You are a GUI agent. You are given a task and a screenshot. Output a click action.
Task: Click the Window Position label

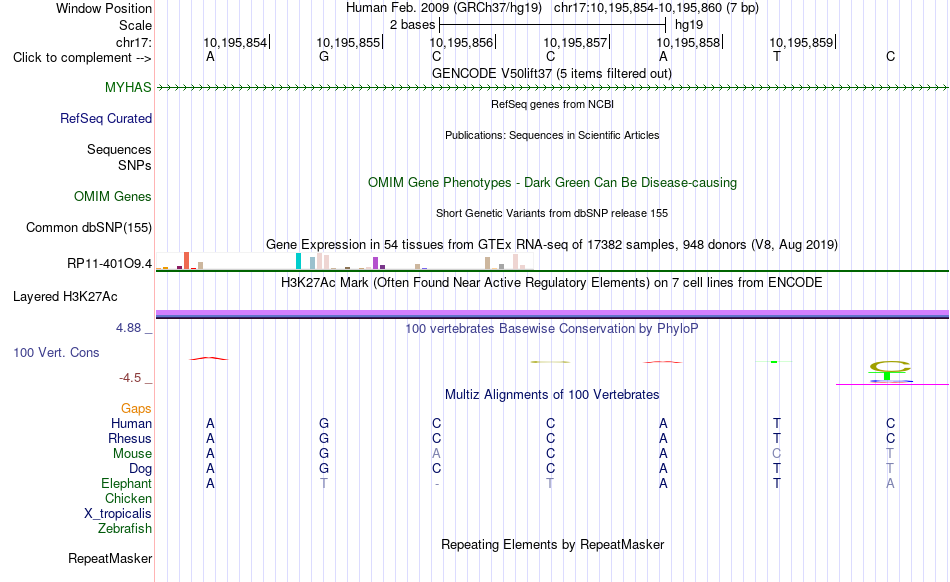coord(104,8)
